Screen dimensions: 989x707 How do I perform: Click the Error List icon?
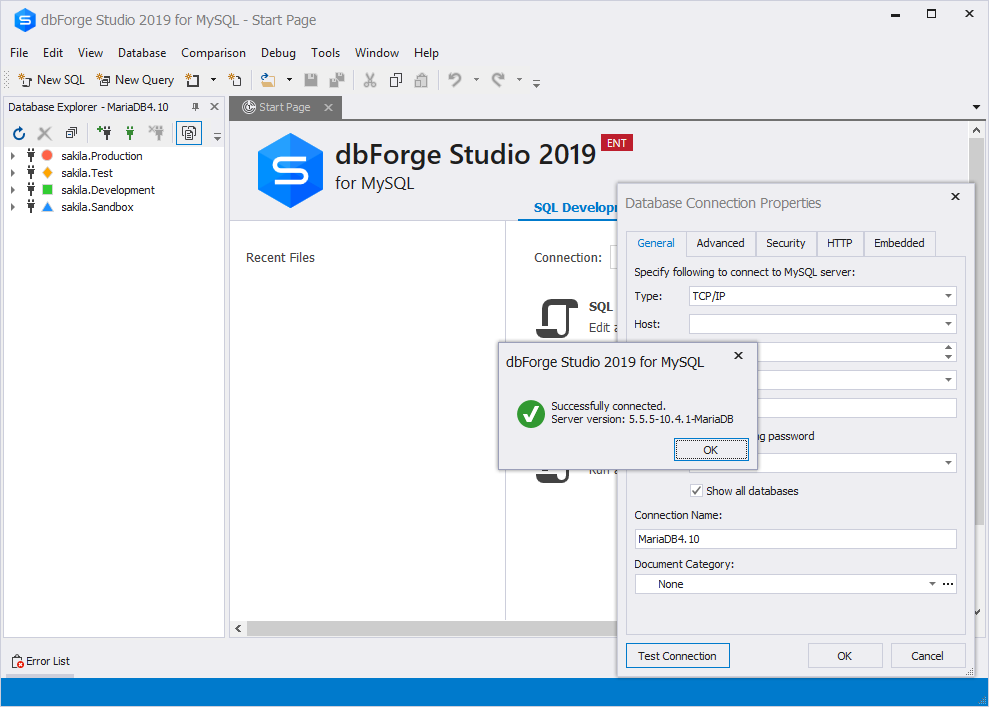click(x=18, y=661)
